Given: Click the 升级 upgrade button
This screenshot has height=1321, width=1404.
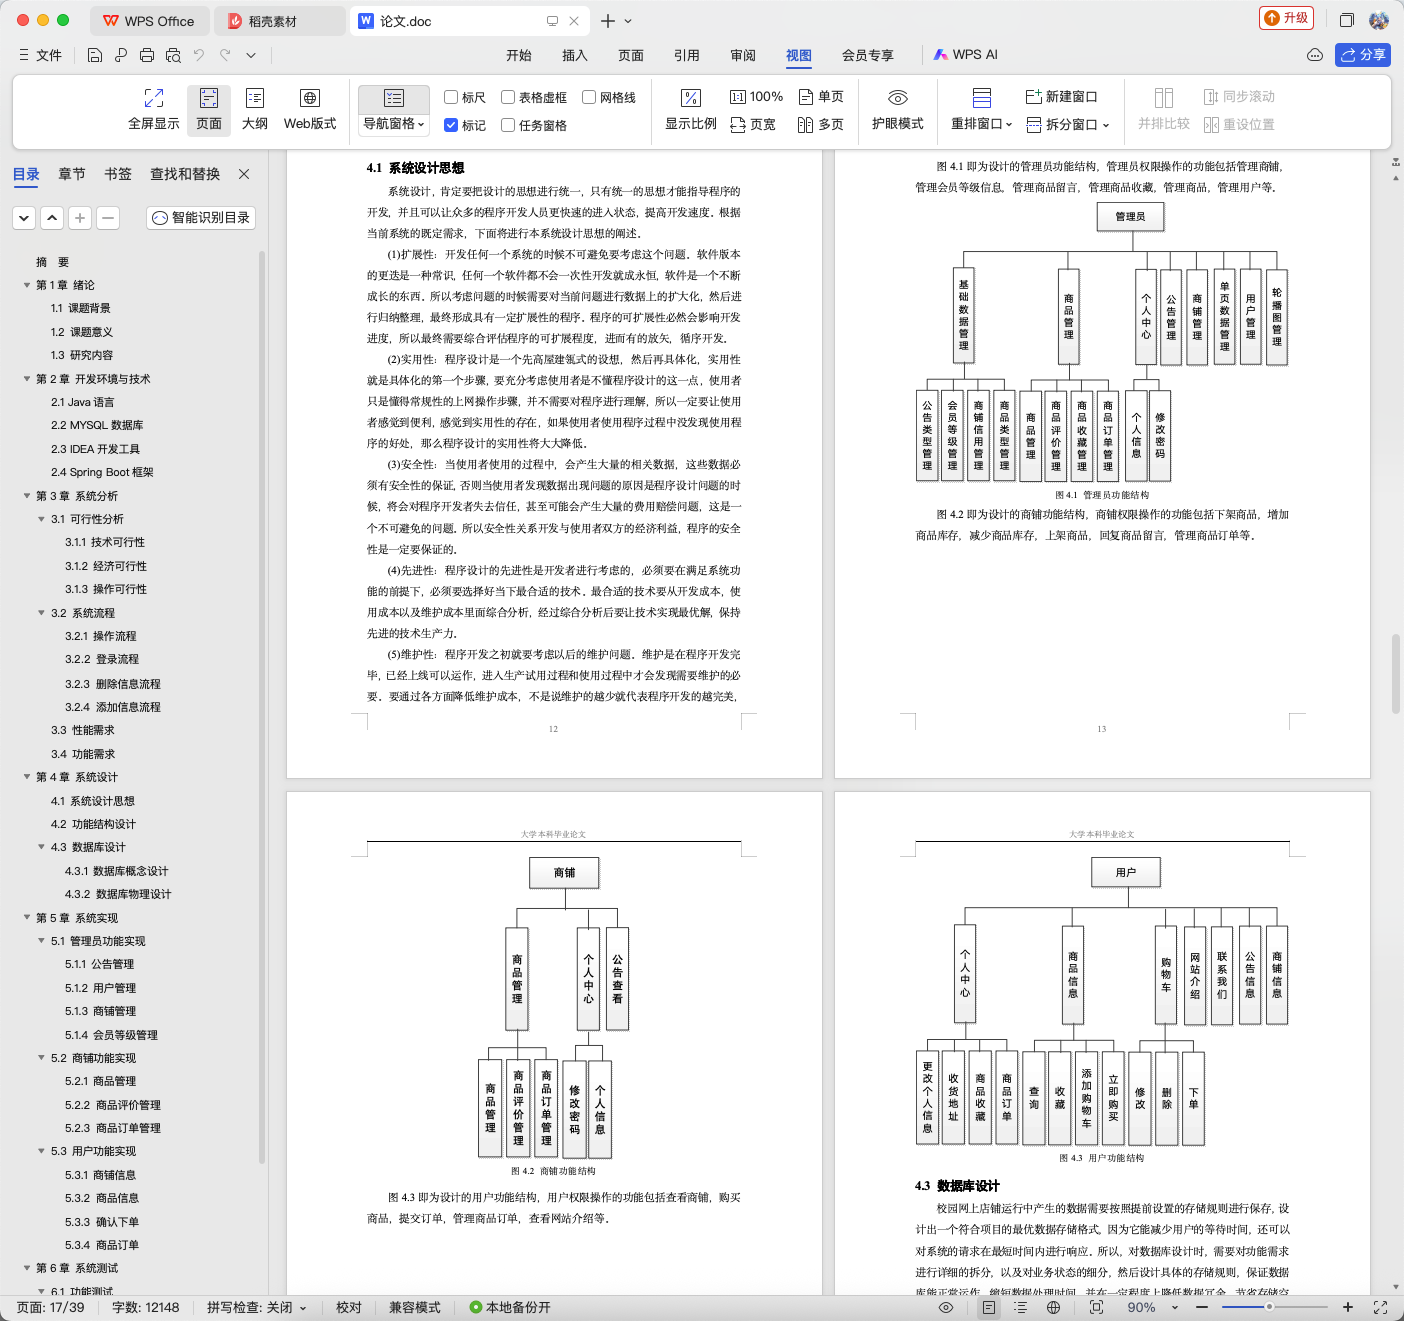Looking at the screenshot, I should click(x=1286, y=18).
